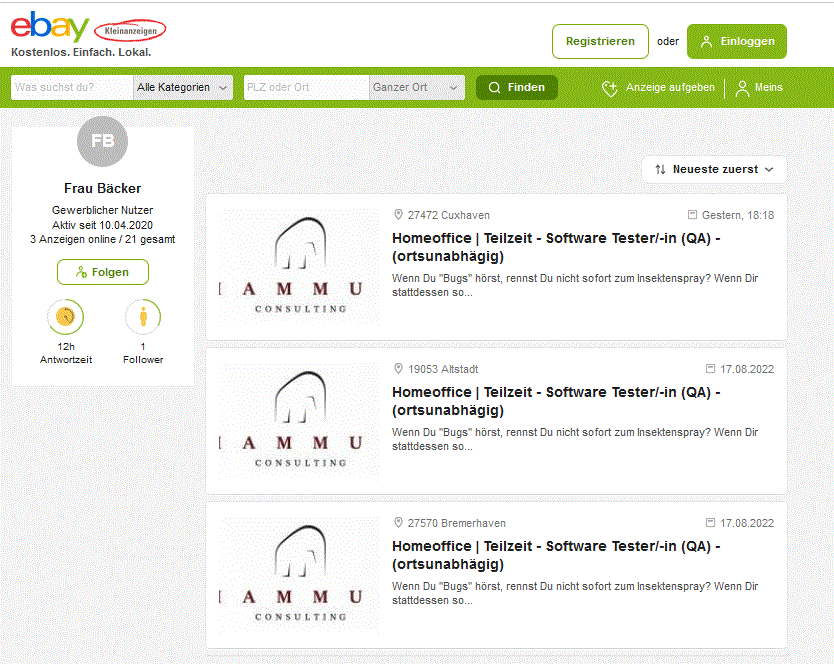Viewport: 834px width, 664px height.
Task: Click the seller name 'Frau Bäcker'
Action: (x=103, y=188)
